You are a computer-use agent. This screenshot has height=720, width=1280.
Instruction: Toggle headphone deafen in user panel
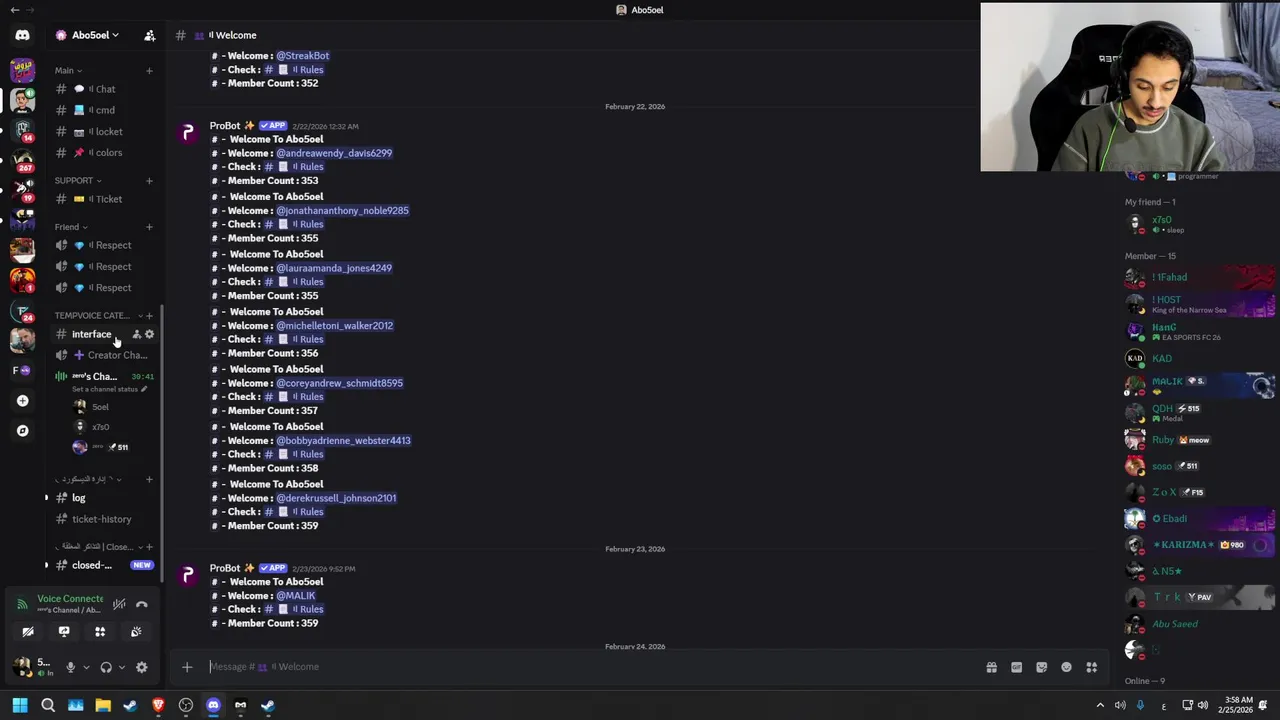click(106, 667)
